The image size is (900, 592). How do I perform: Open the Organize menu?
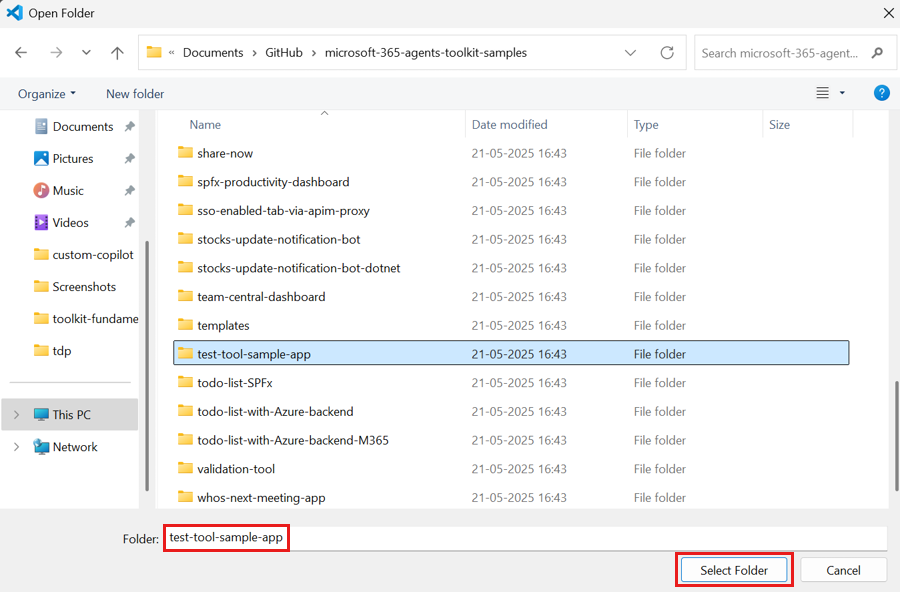click(x=46, y=94)
